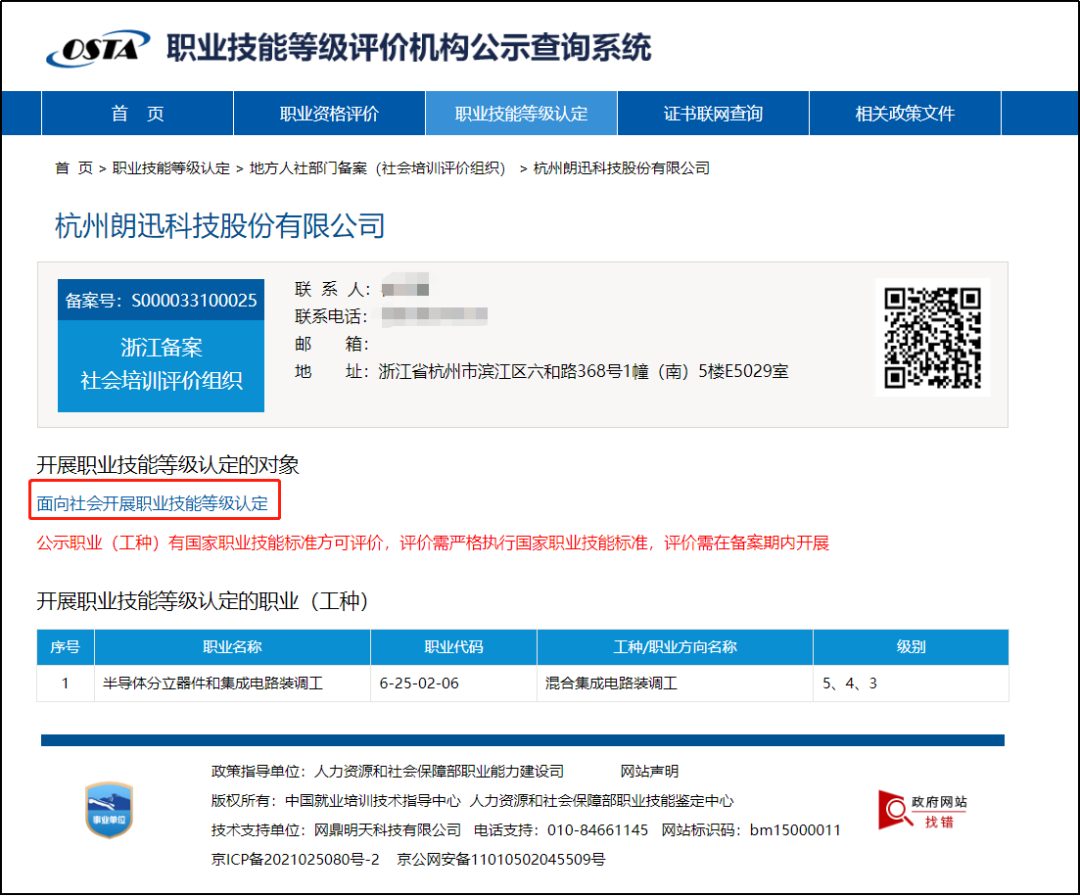Viewport: 1080px width, 896px height.
Task: Click the blurred 联系人 name value
Action: tap(406, 289)
